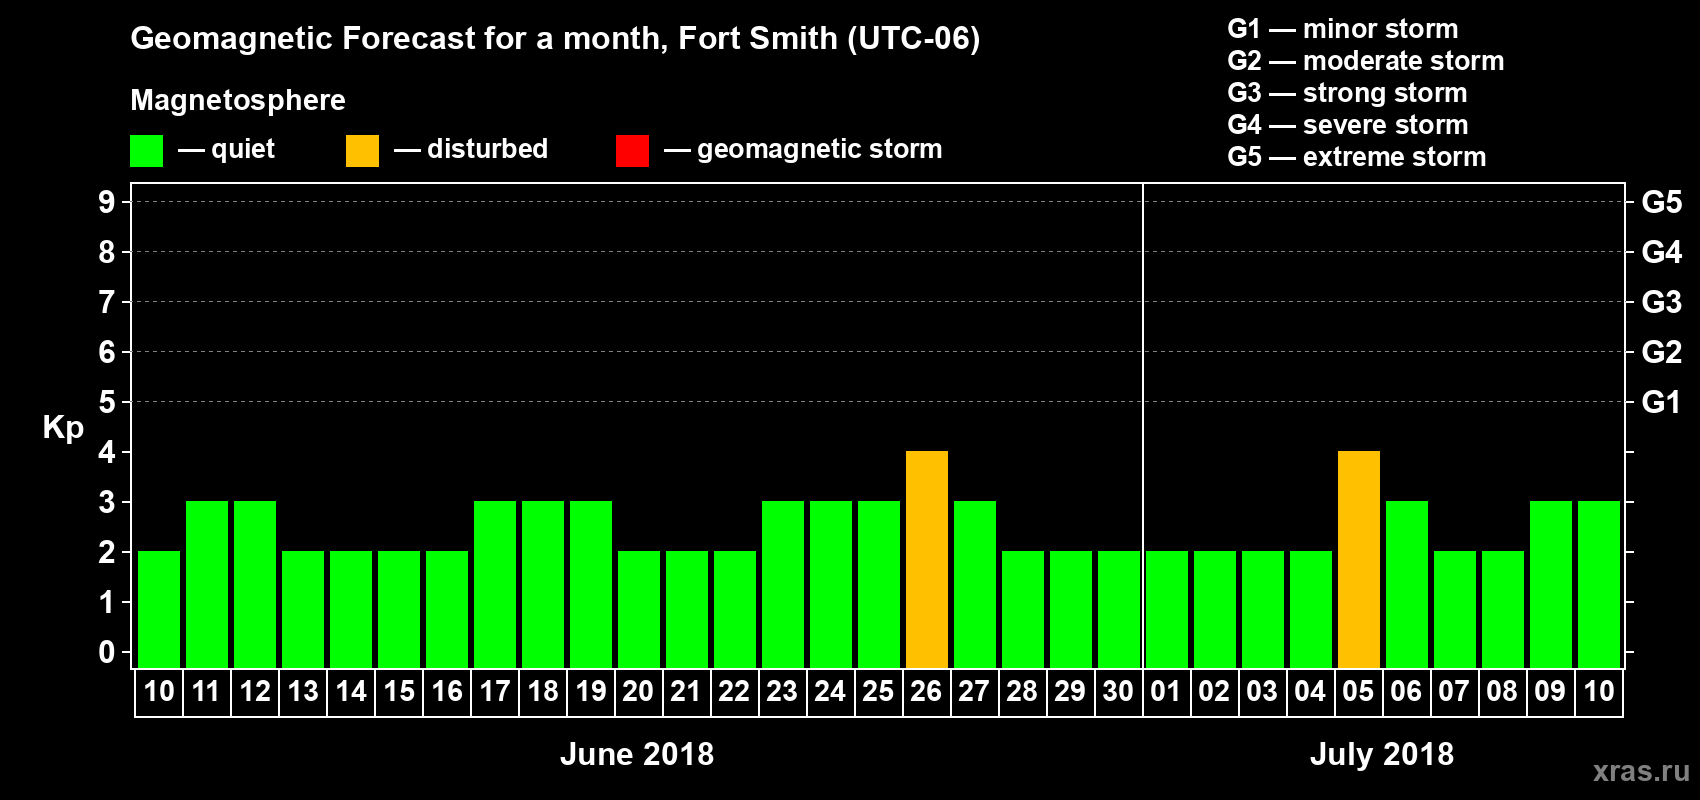Click date cell 01 in July
Screen dimensions: 1700x800
(1167, 692)
